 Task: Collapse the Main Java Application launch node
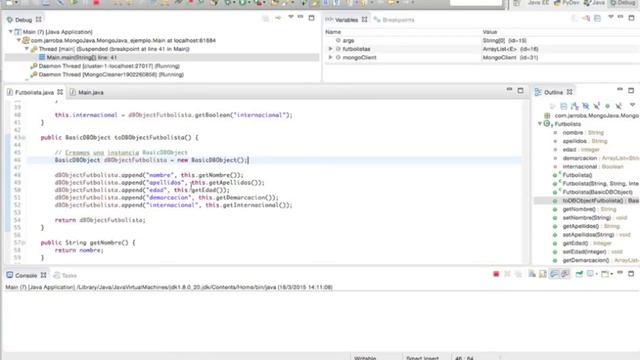11,31
